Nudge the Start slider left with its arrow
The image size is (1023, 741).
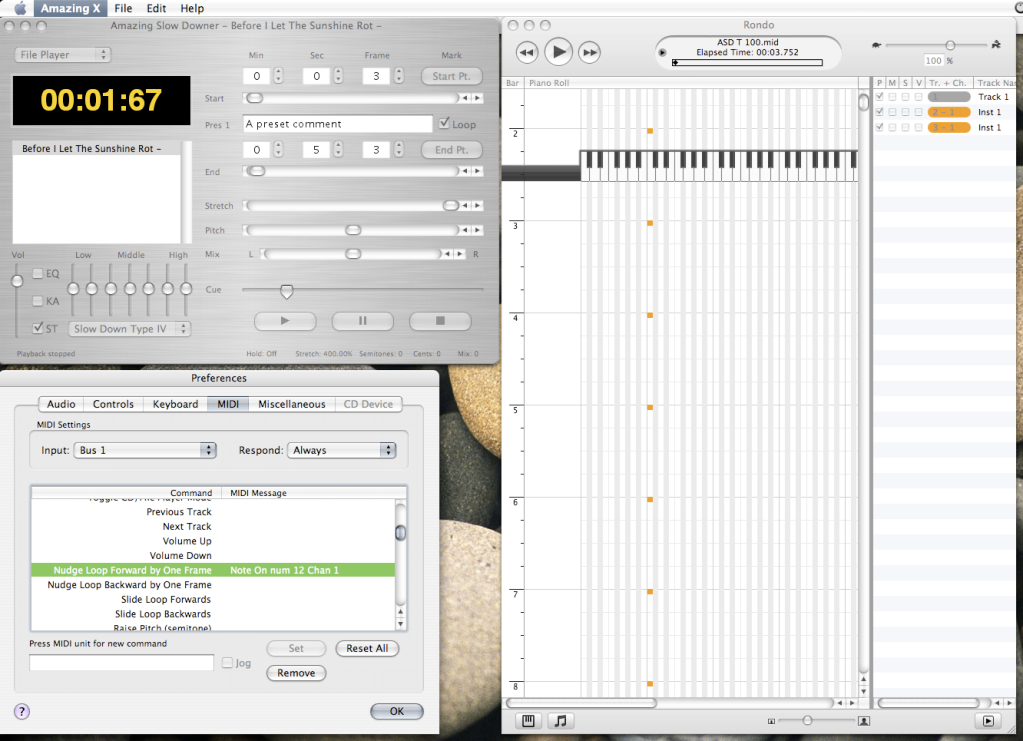tap(465, 98)
